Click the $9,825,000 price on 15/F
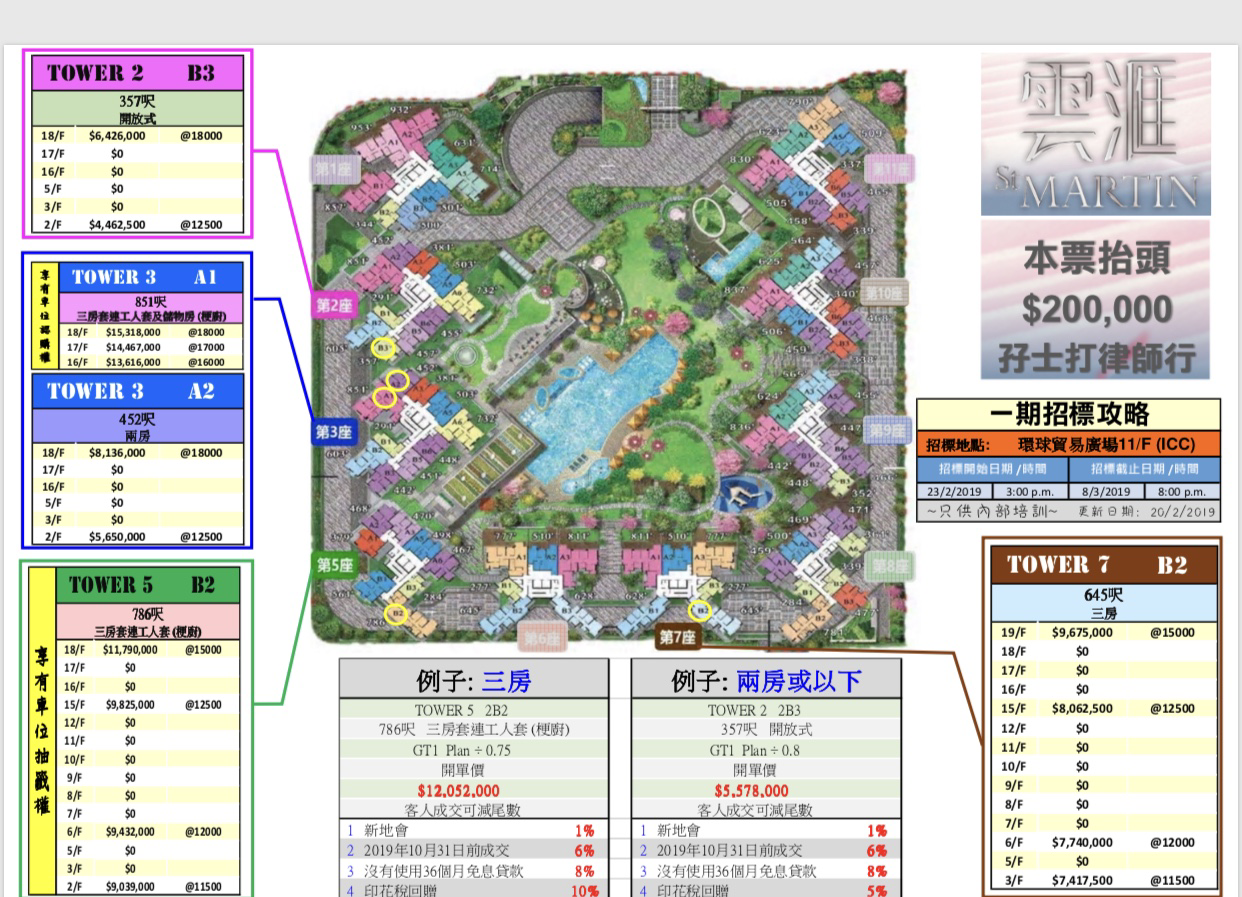1242x897 pixels. (131, 704)
